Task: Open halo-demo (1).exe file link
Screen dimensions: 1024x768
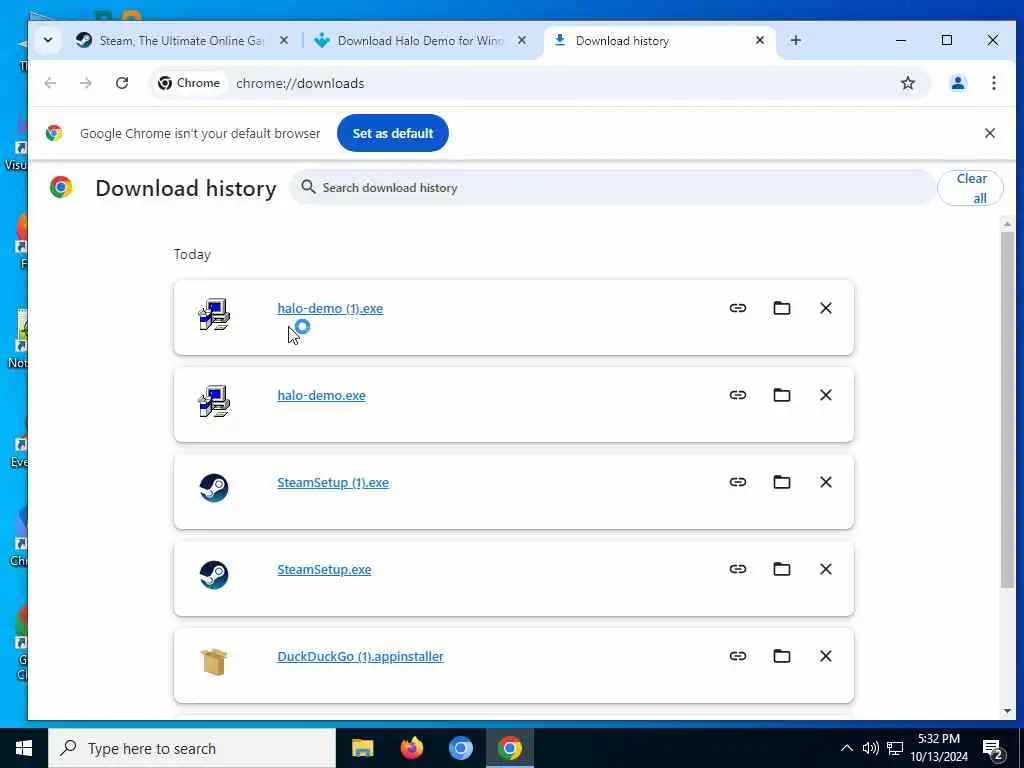Action: pos(330,308)
